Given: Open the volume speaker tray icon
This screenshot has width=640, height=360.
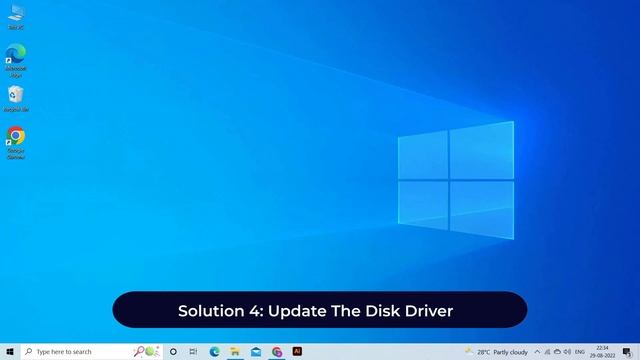Looking at the screenshot, I should tap(567, 352).
